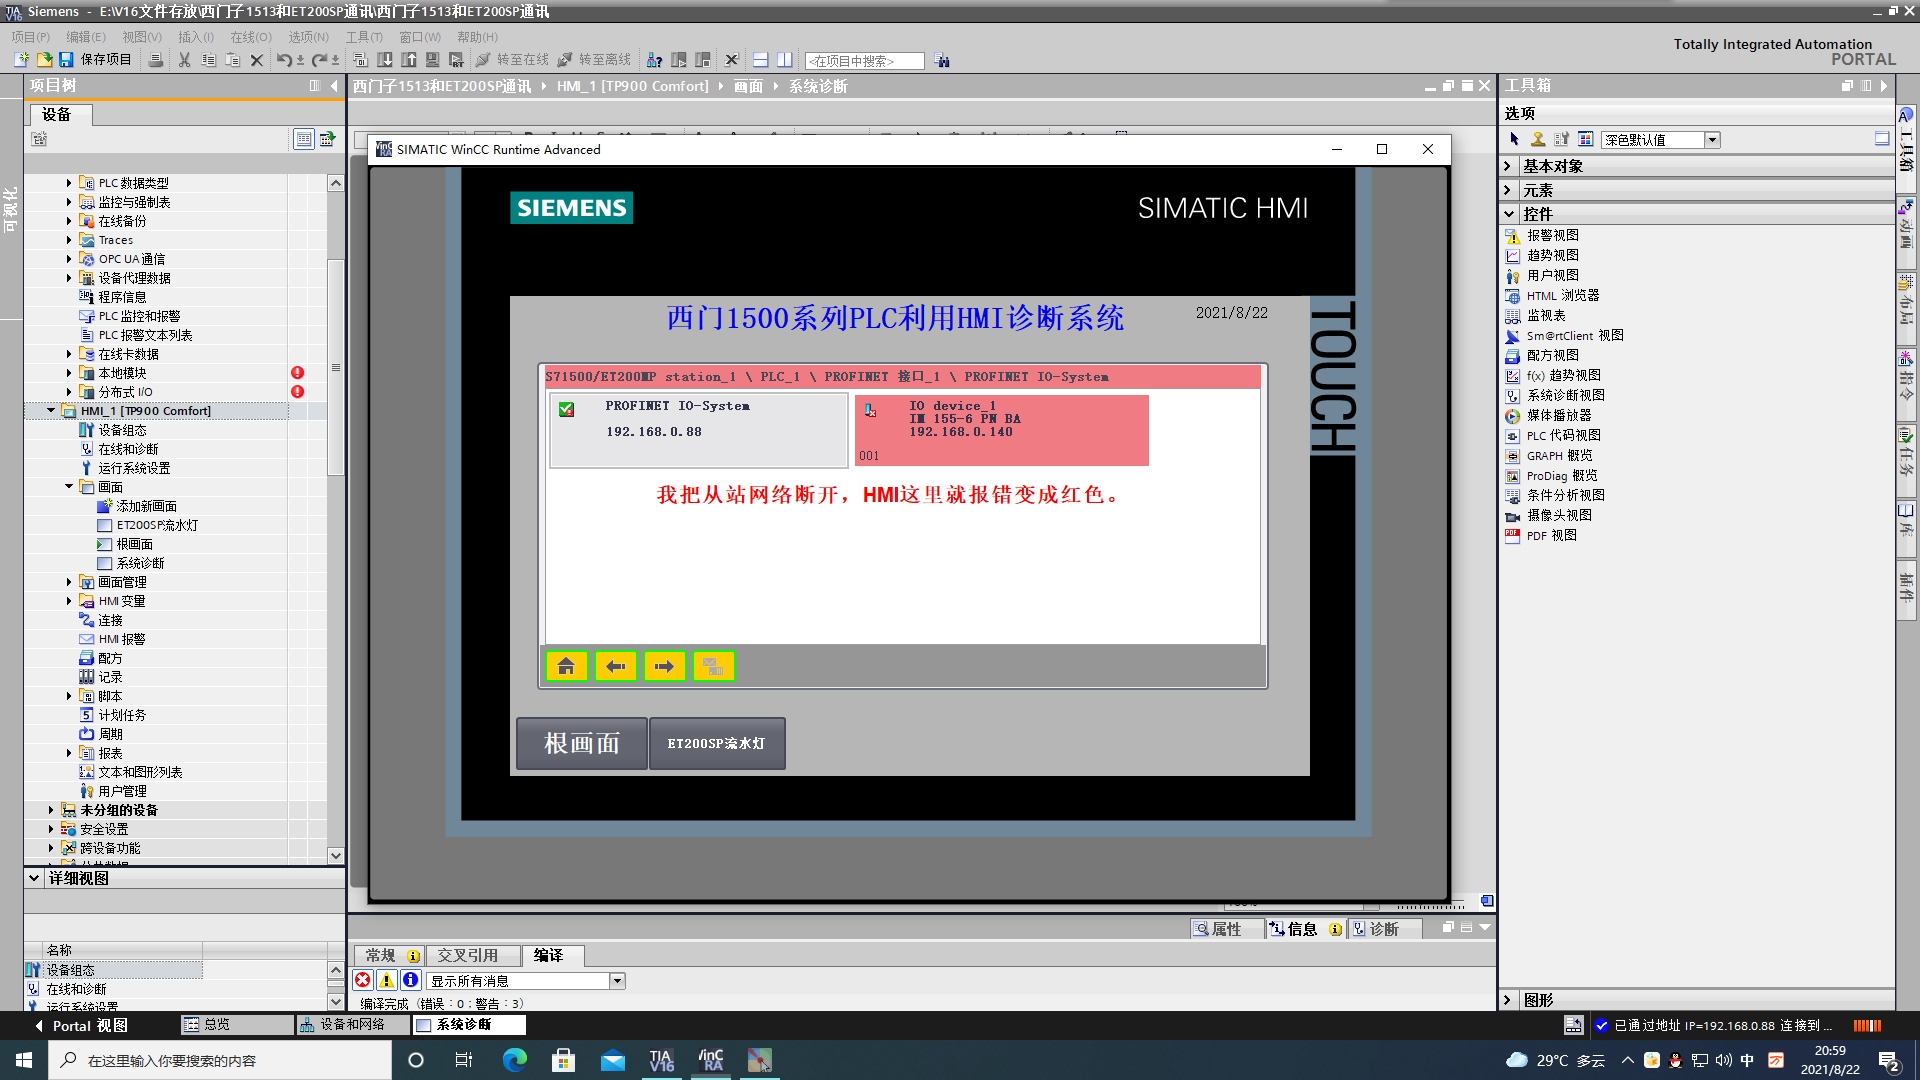The image size is (1920, 1080).
Task: Expand the 本地模块 tree node
Action: tap(69, 373)
